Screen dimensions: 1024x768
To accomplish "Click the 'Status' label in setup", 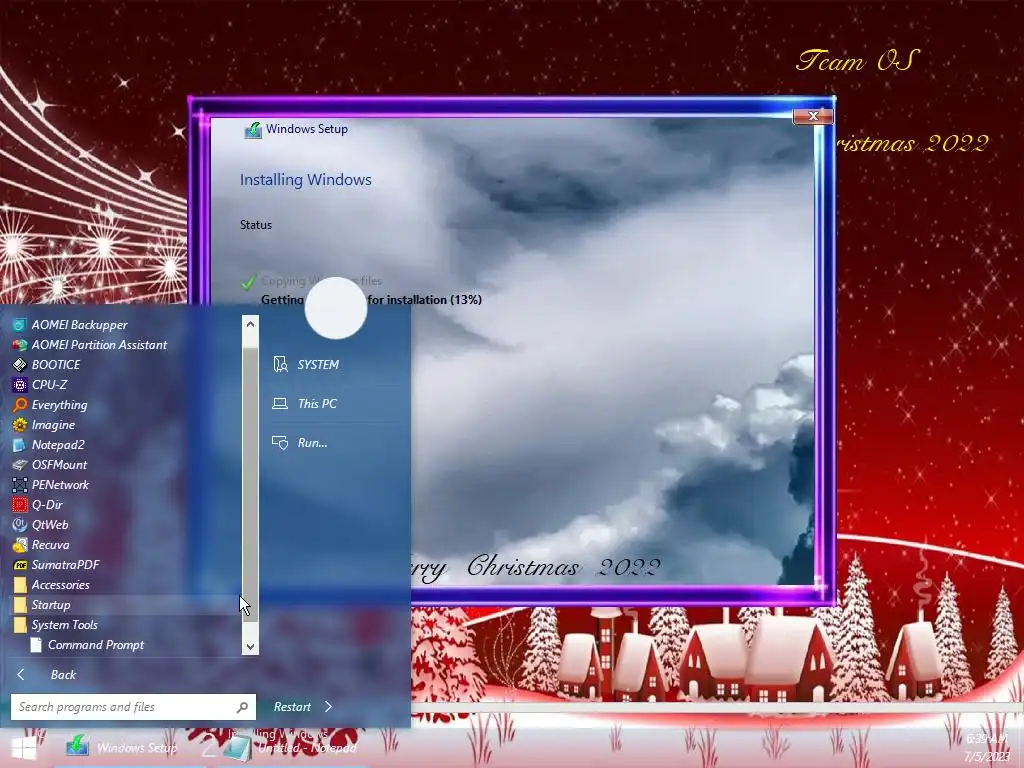I will click(x=255, y=225).
